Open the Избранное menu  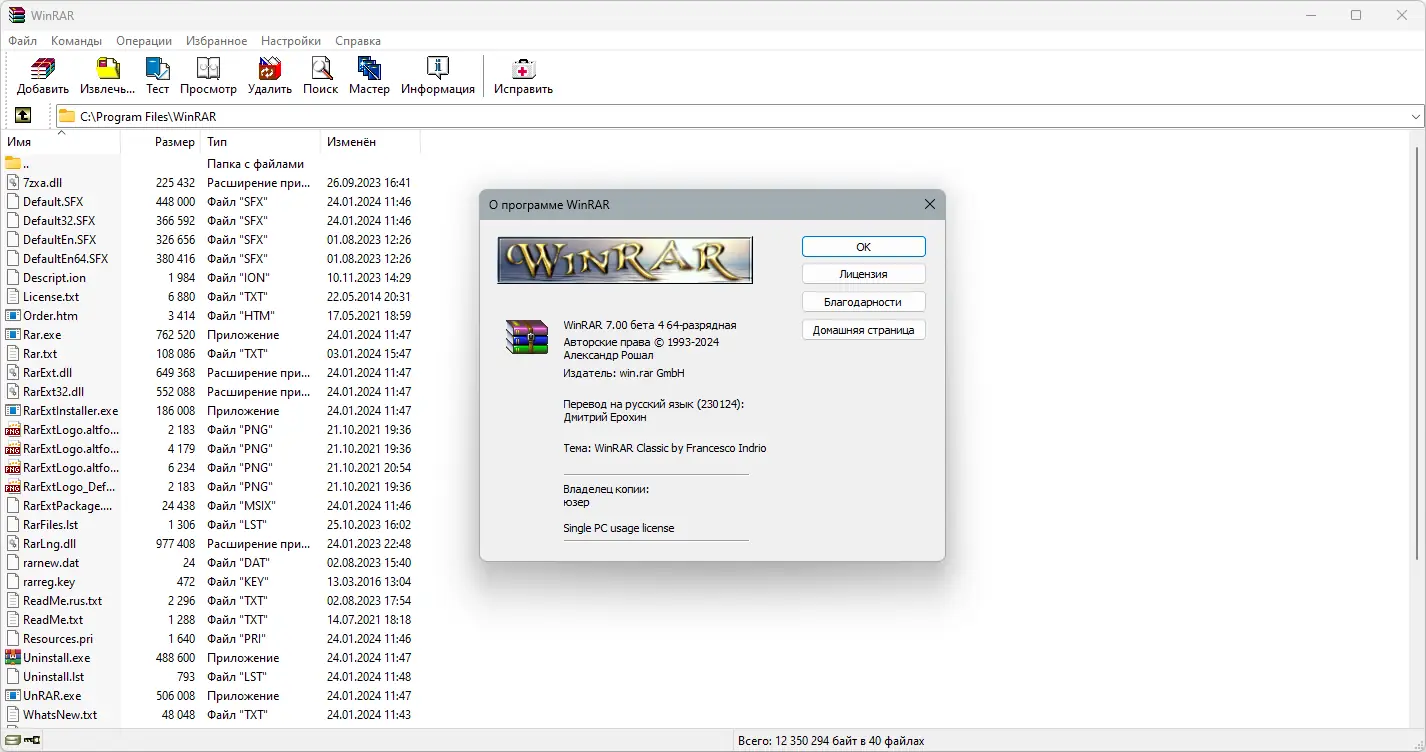[x=216, y=41]
